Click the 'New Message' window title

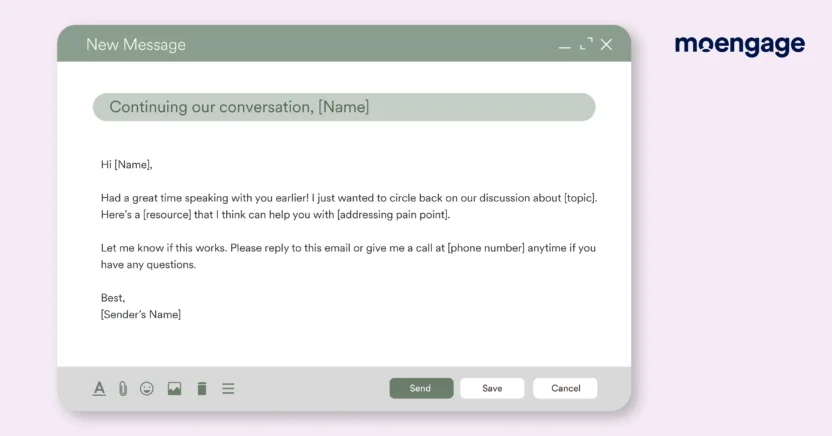coord(136,45)
